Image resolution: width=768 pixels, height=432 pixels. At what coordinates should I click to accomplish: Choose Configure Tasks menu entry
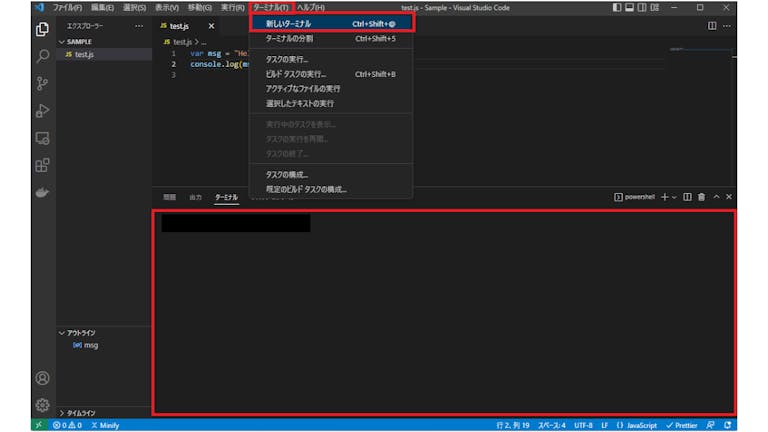[331, 174]
